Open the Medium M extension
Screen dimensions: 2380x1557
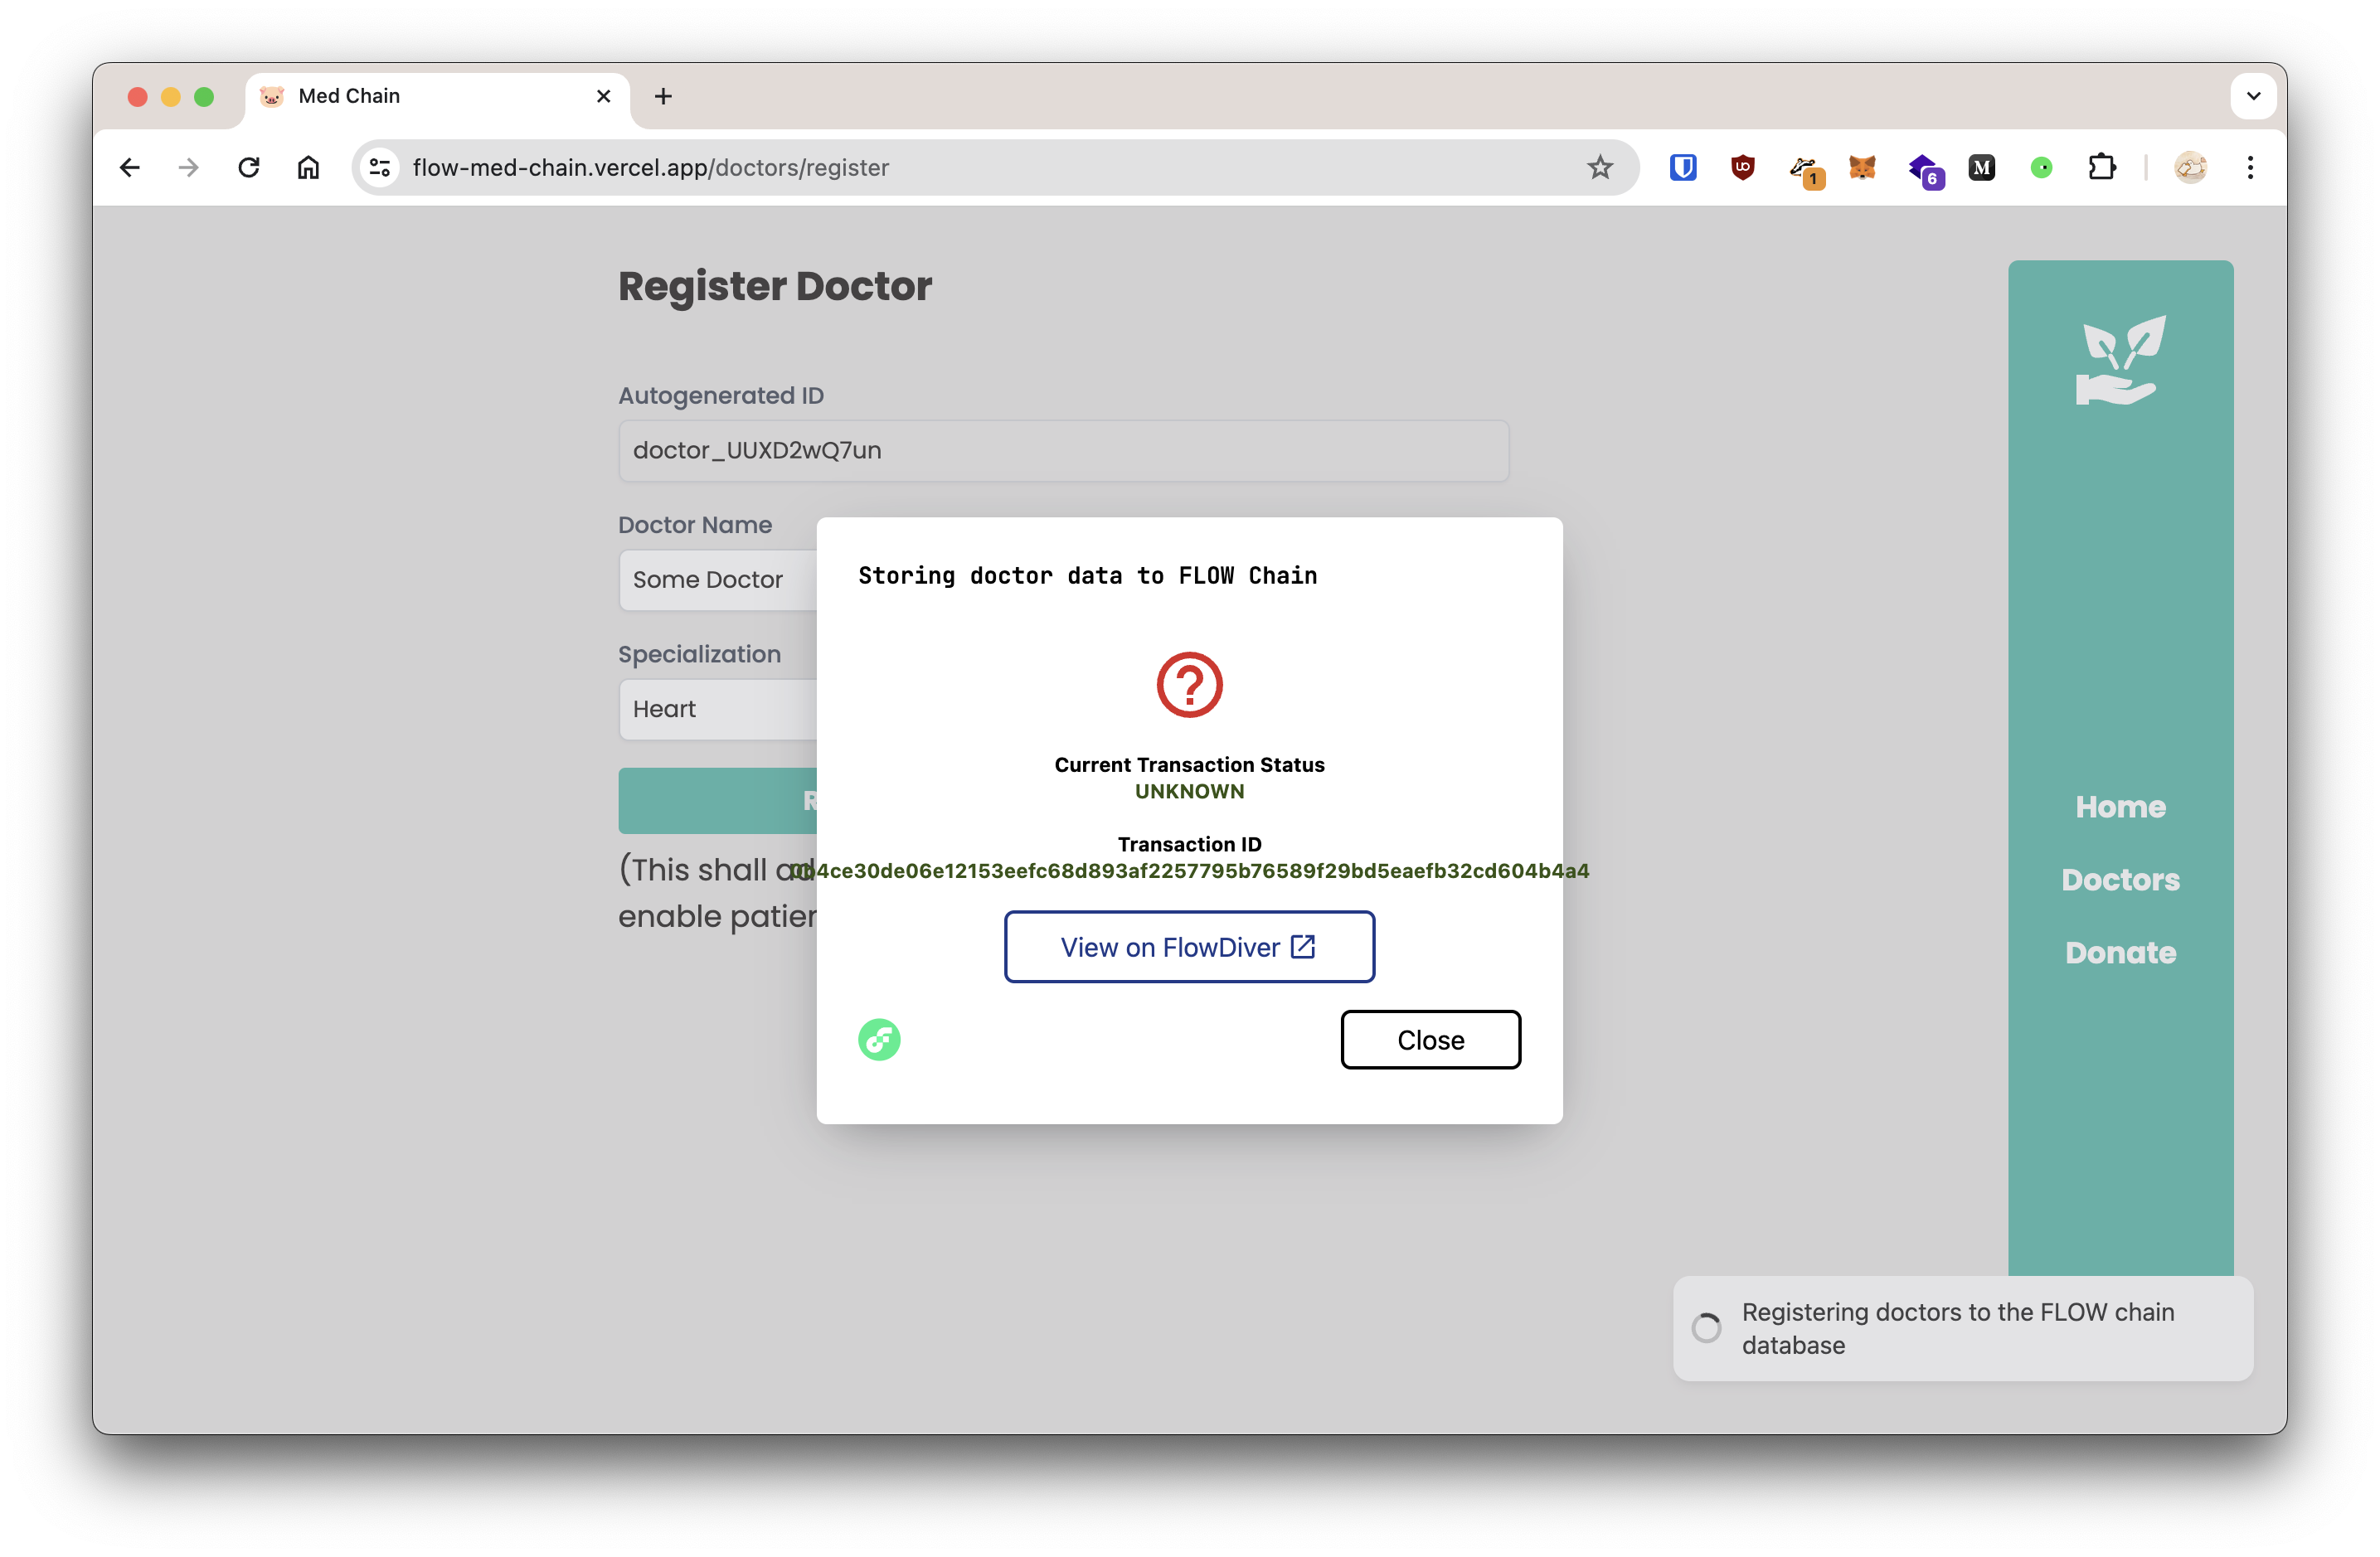1982,168
